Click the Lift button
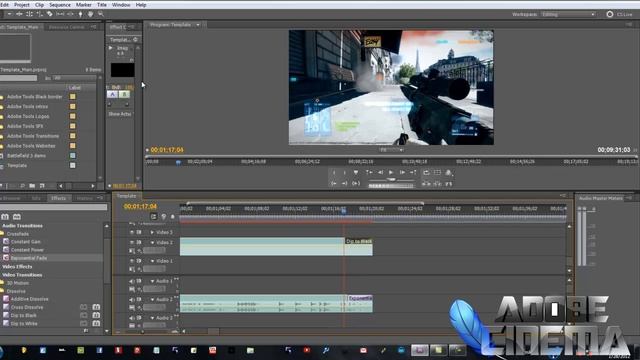 [426, 184]
